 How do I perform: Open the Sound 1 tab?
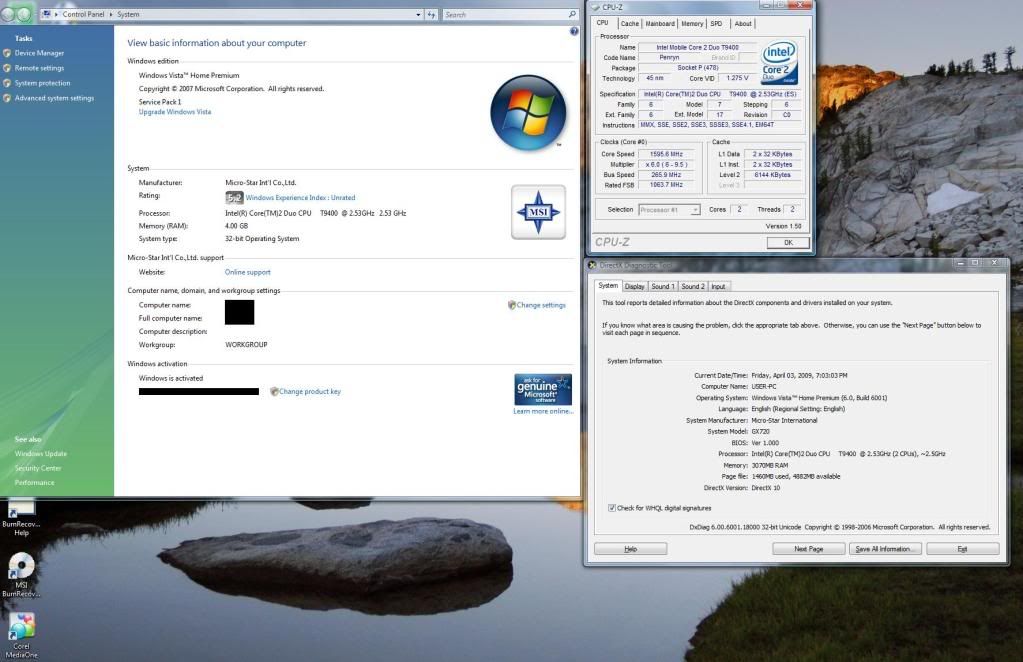click(663, 286)
